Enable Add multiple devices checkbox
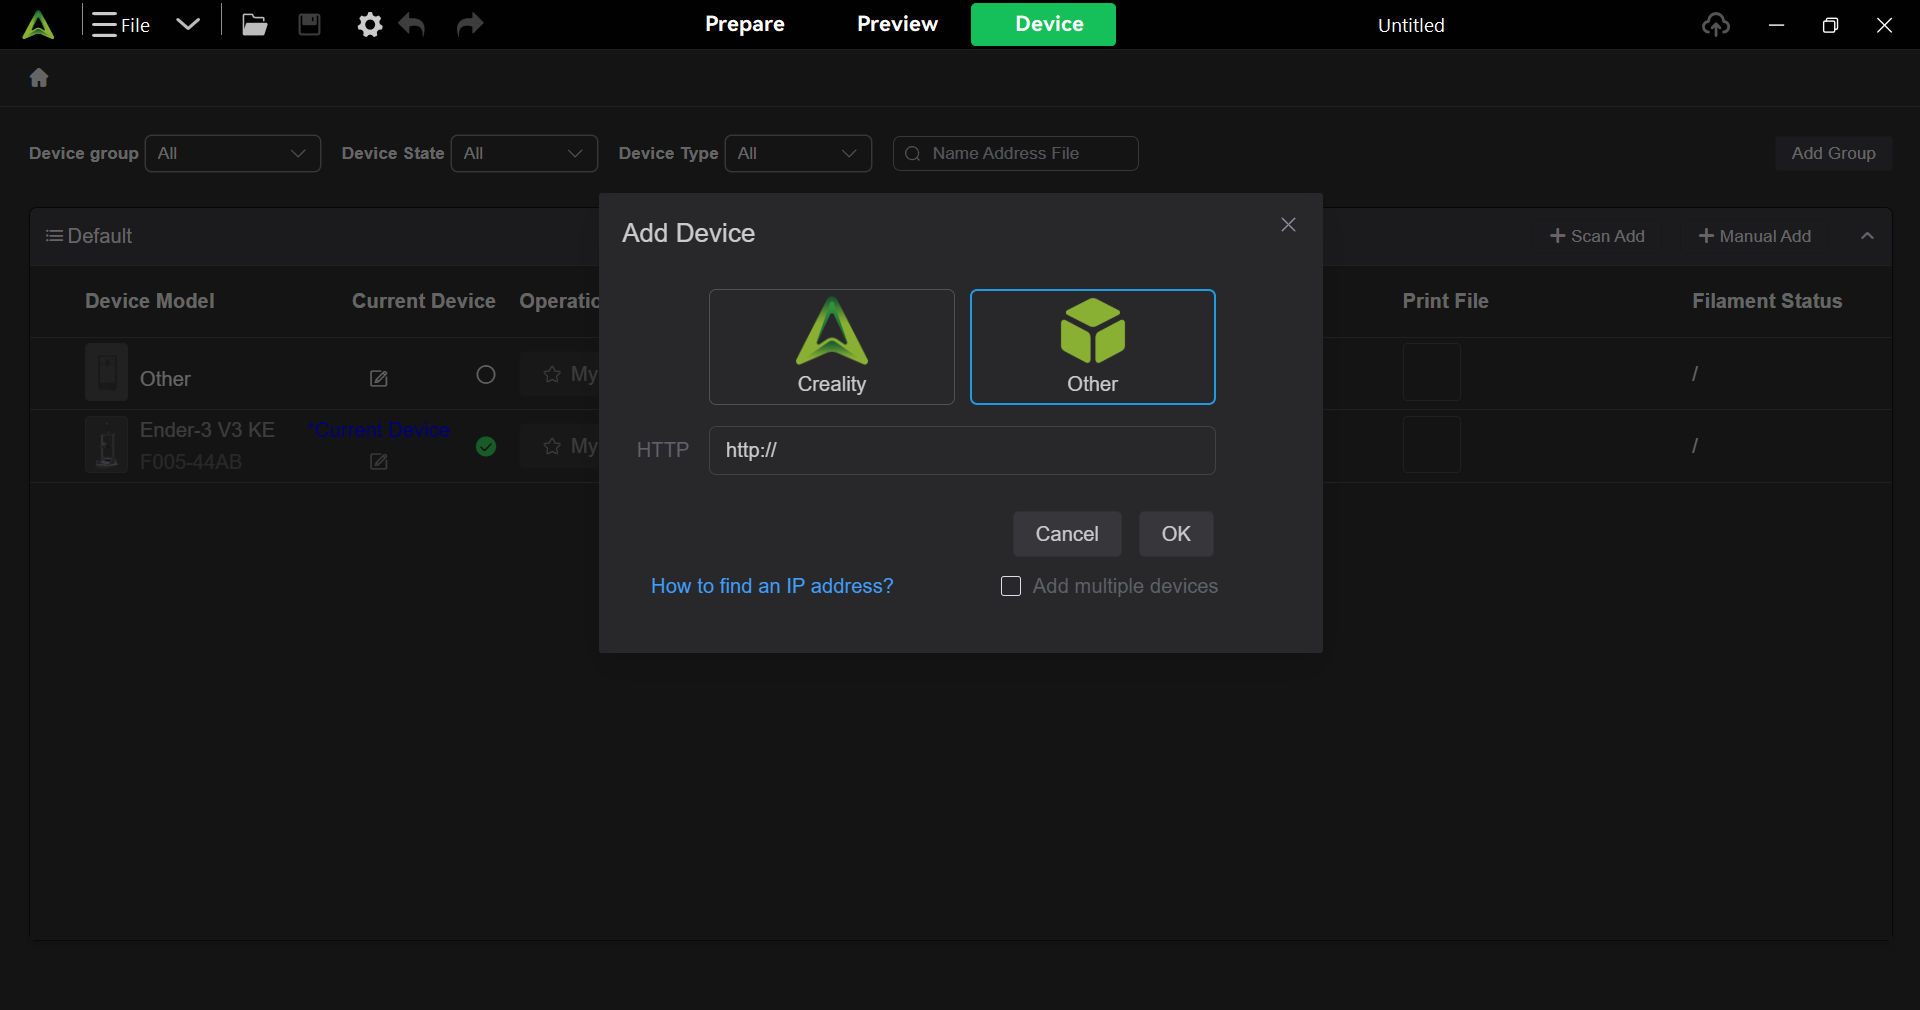 (1011, 586)
